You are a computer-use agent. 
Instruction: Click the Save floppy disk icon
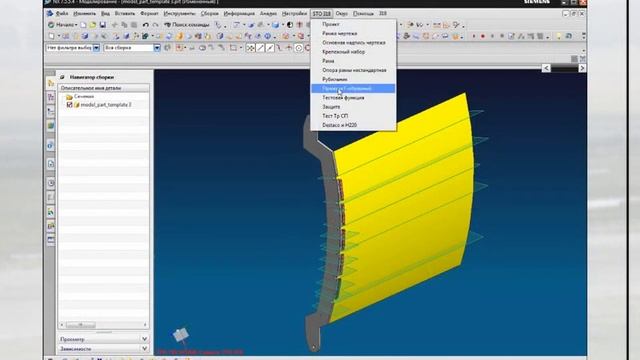point(103,25)
